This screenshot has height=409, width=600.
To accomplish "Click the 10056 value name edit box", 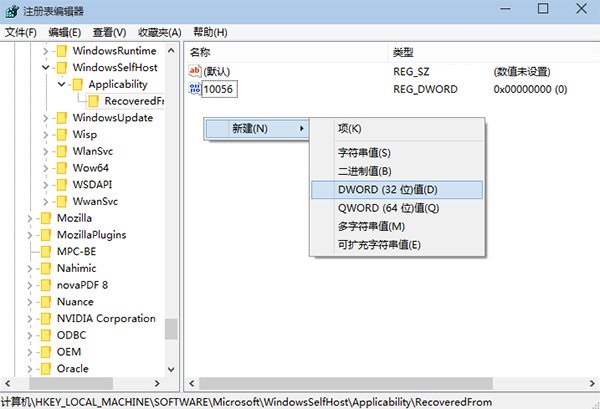I will tap(219, 89).
